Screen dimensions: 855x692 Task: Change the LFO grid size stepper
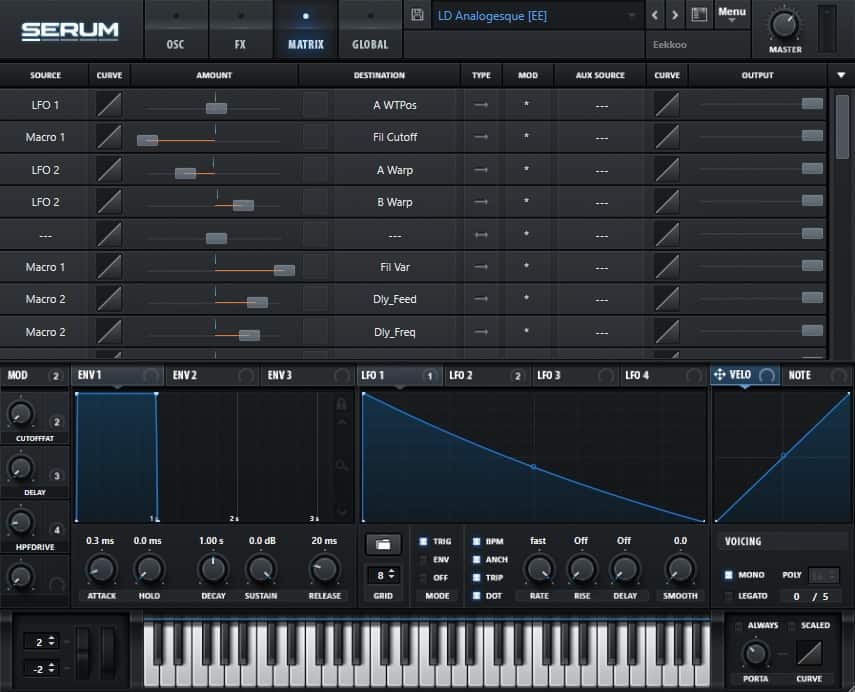(x=383, y=575)
